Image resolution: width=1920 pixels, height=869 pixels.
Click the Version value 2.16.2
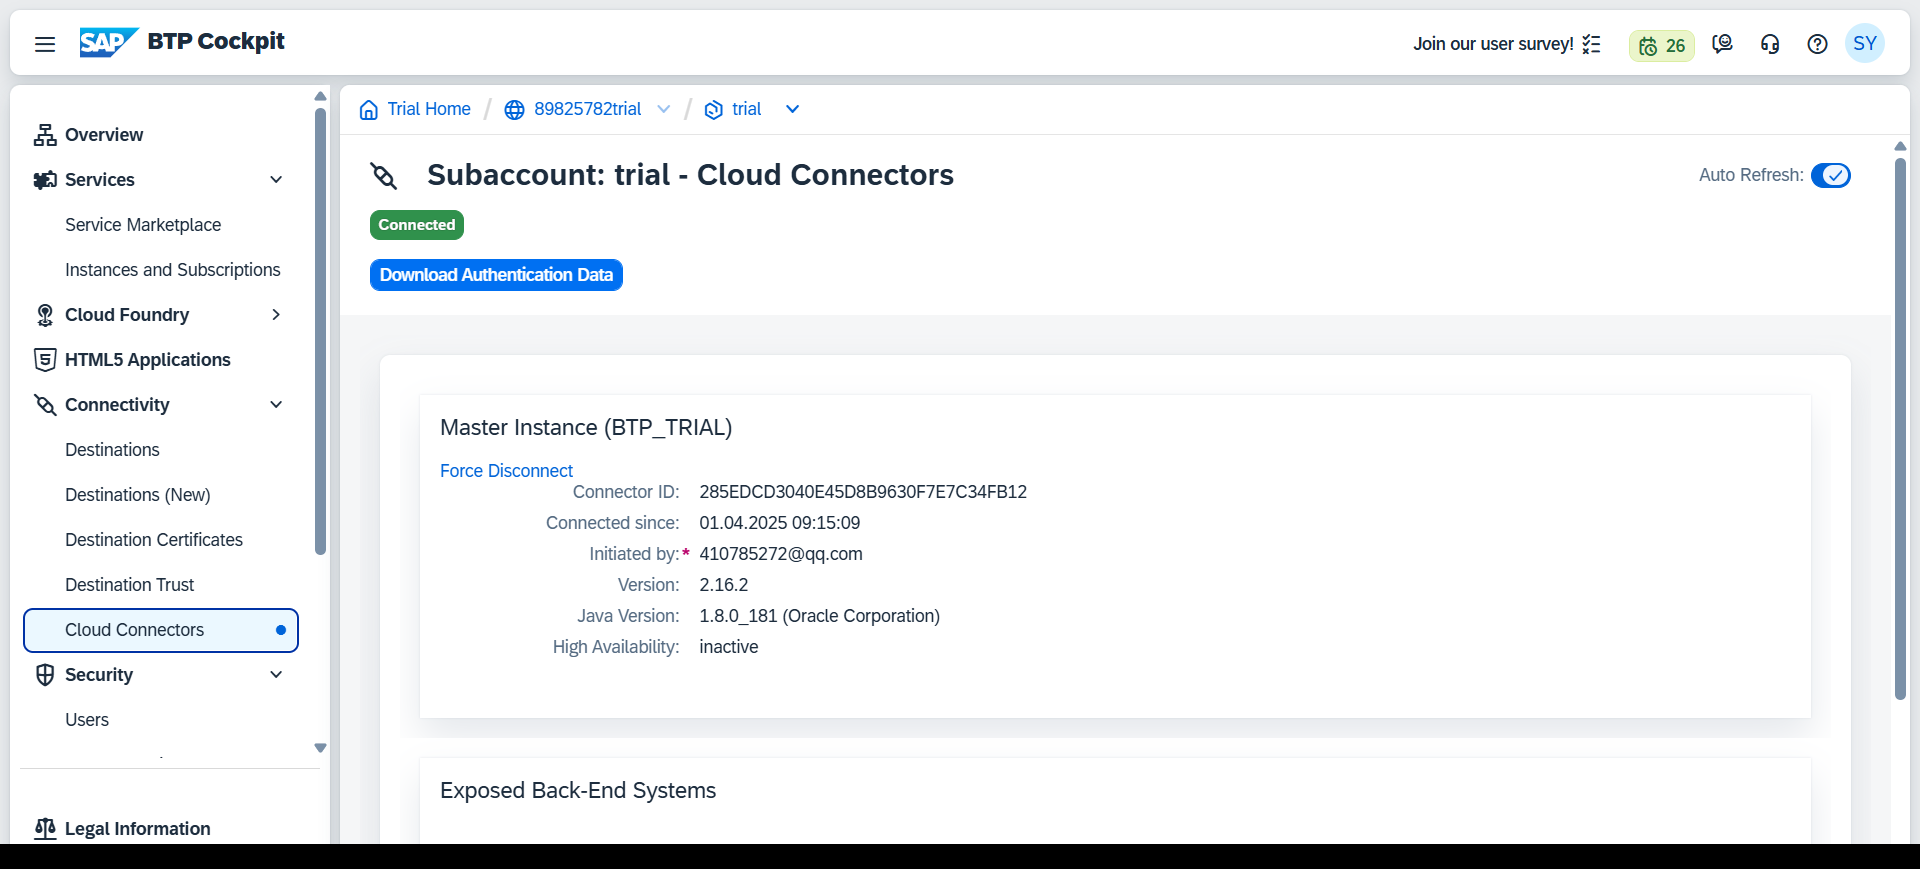click(x=724, y=585)
